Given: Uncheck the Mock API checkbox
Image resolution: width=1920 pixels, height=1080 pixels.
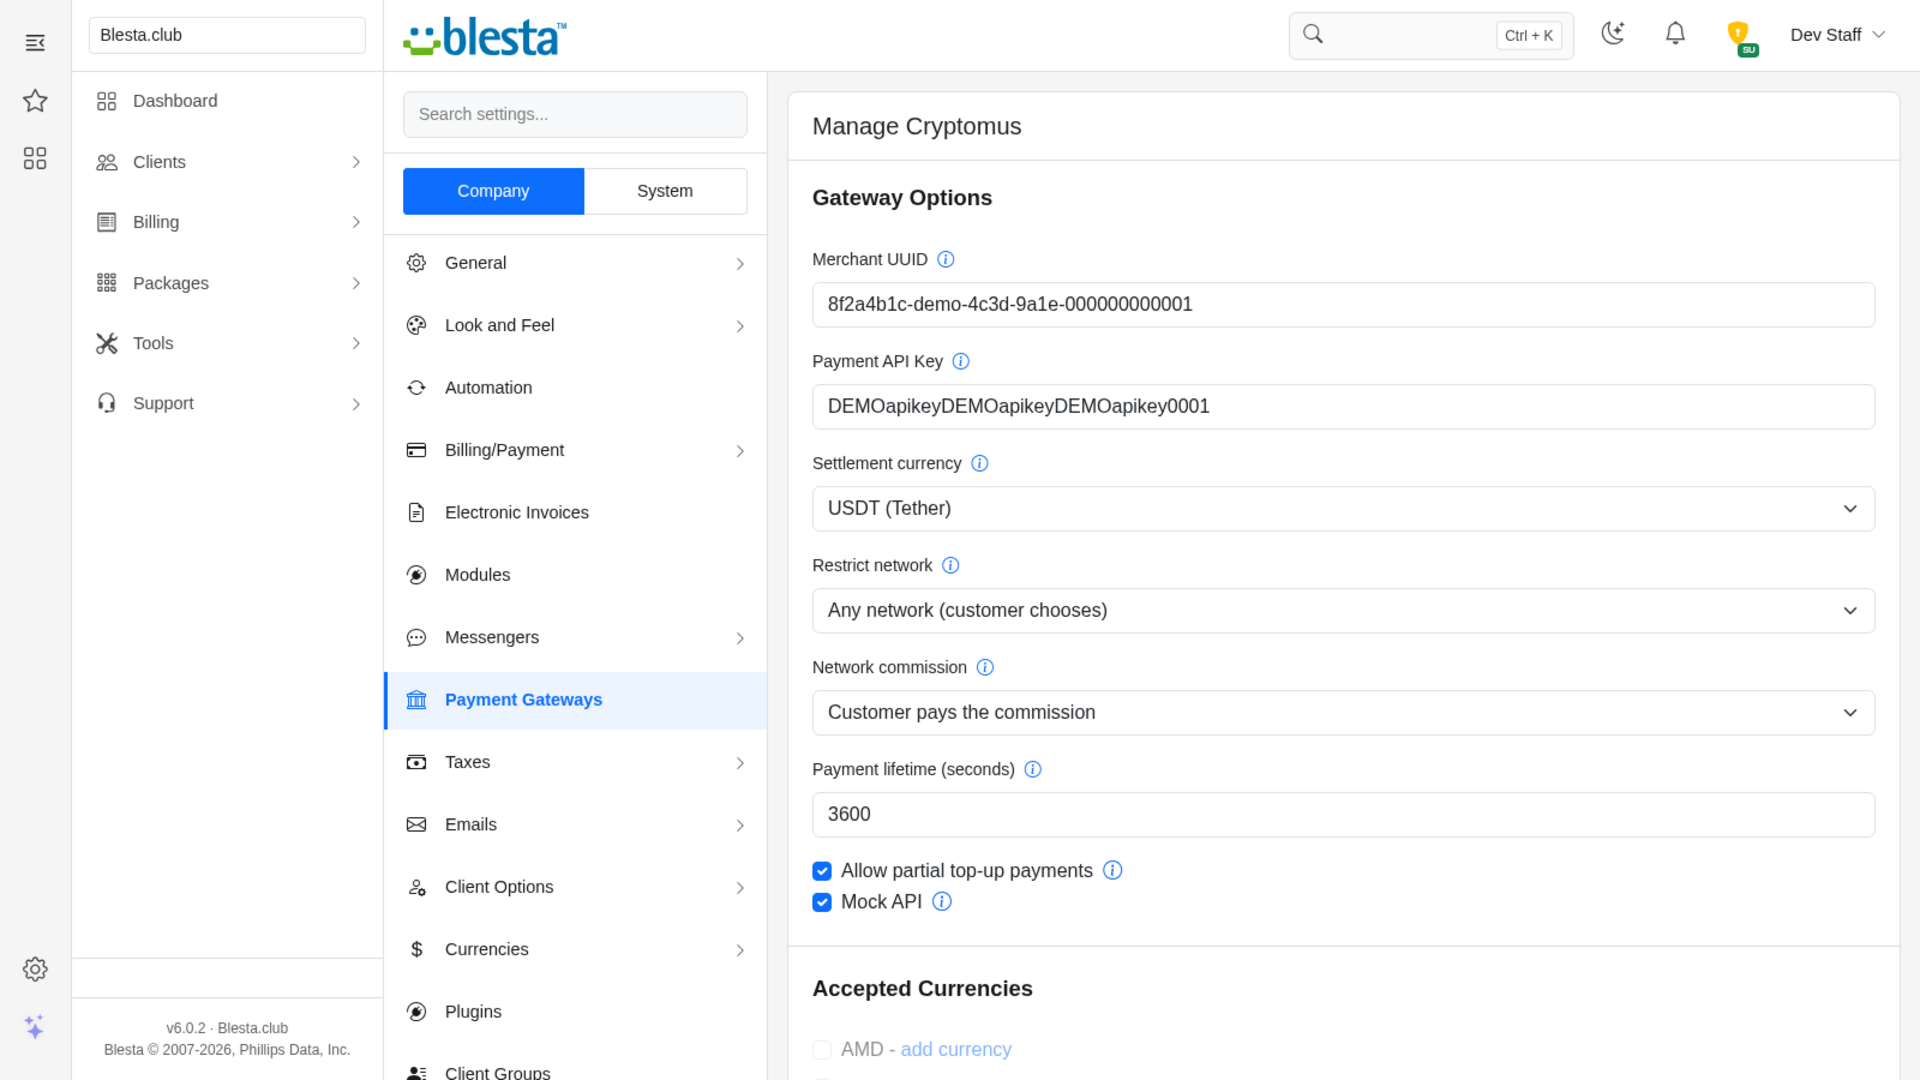Looking at the screenshot, I should pyautogui.click(x=822, y=902).
